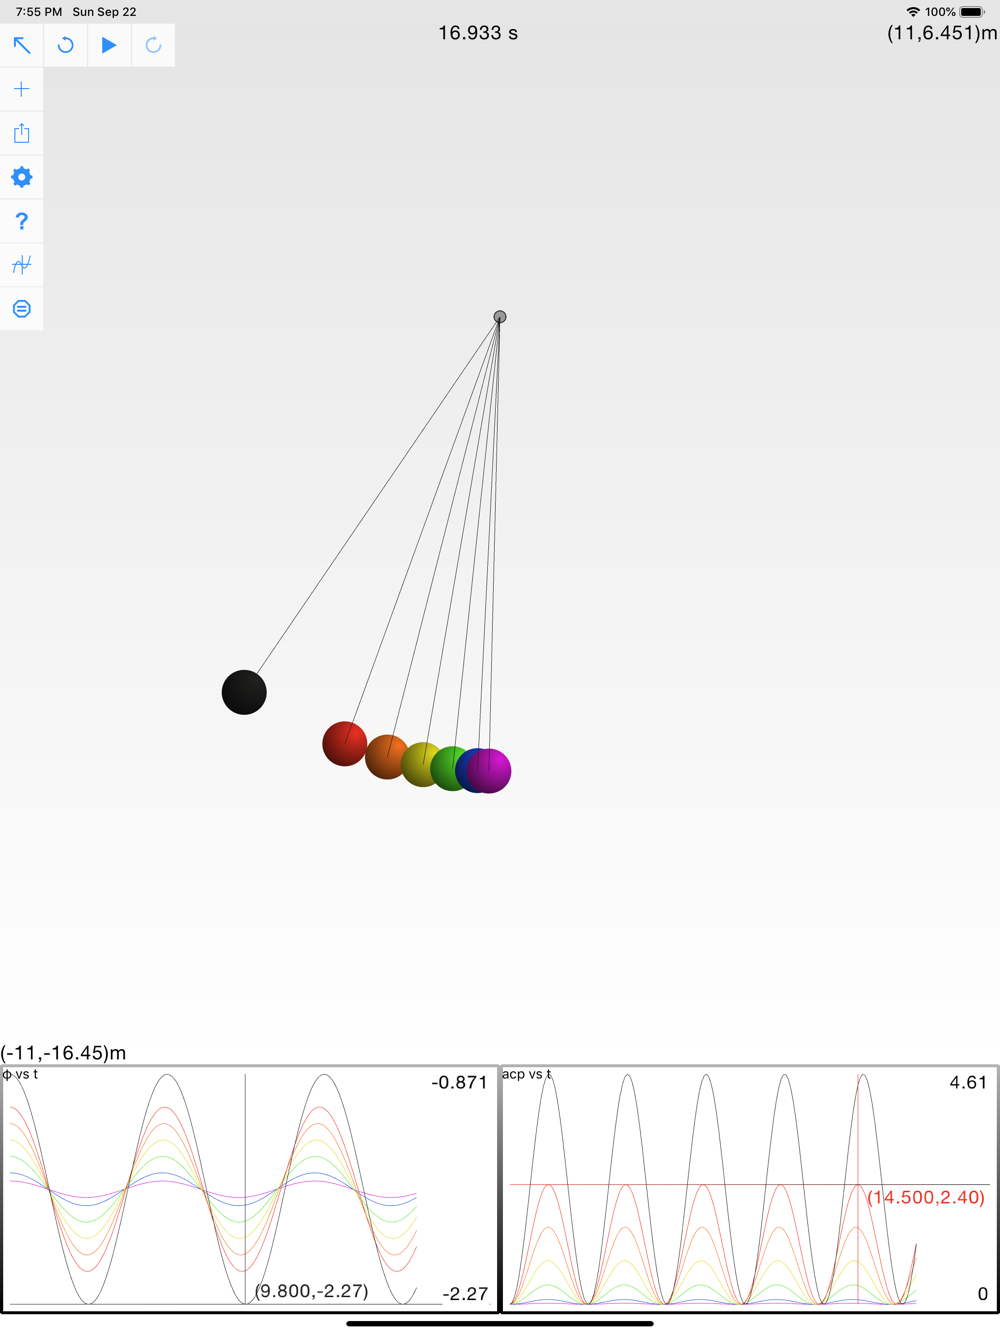The height and width of the screenshot is (1334, 1000).
Task: Click the grey pendulum pivot point
Action: pos(500,317)
